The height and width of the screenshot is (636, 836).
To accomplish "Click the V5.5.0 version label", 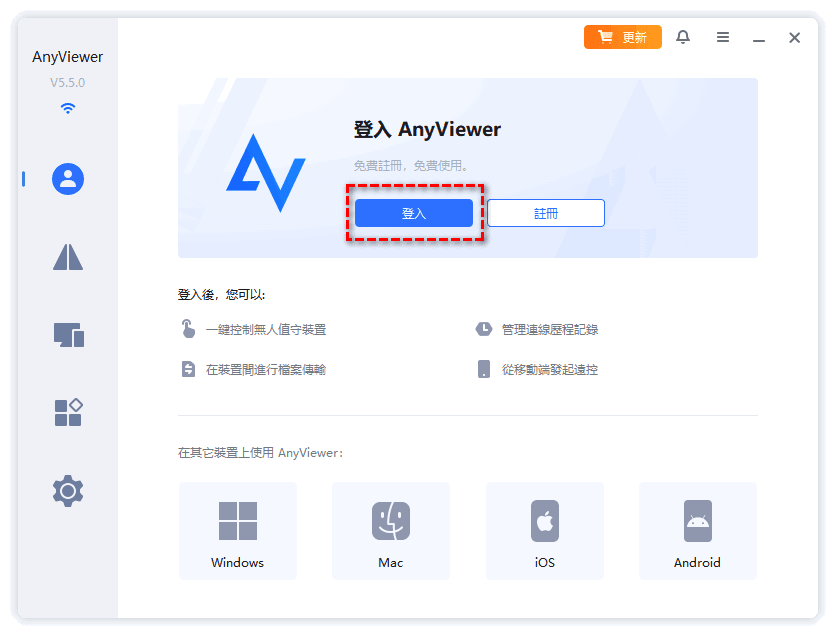I will tap(68, 83).
